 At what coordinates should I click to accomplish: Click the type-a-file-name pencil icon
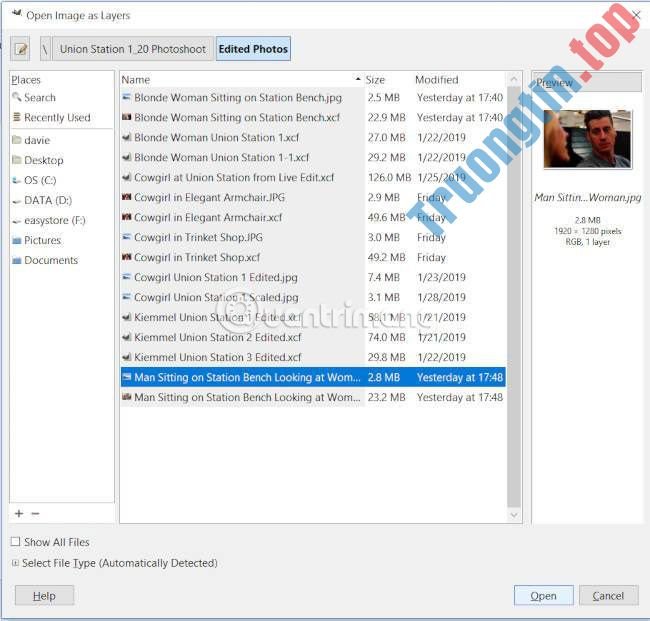click(20, 49)
